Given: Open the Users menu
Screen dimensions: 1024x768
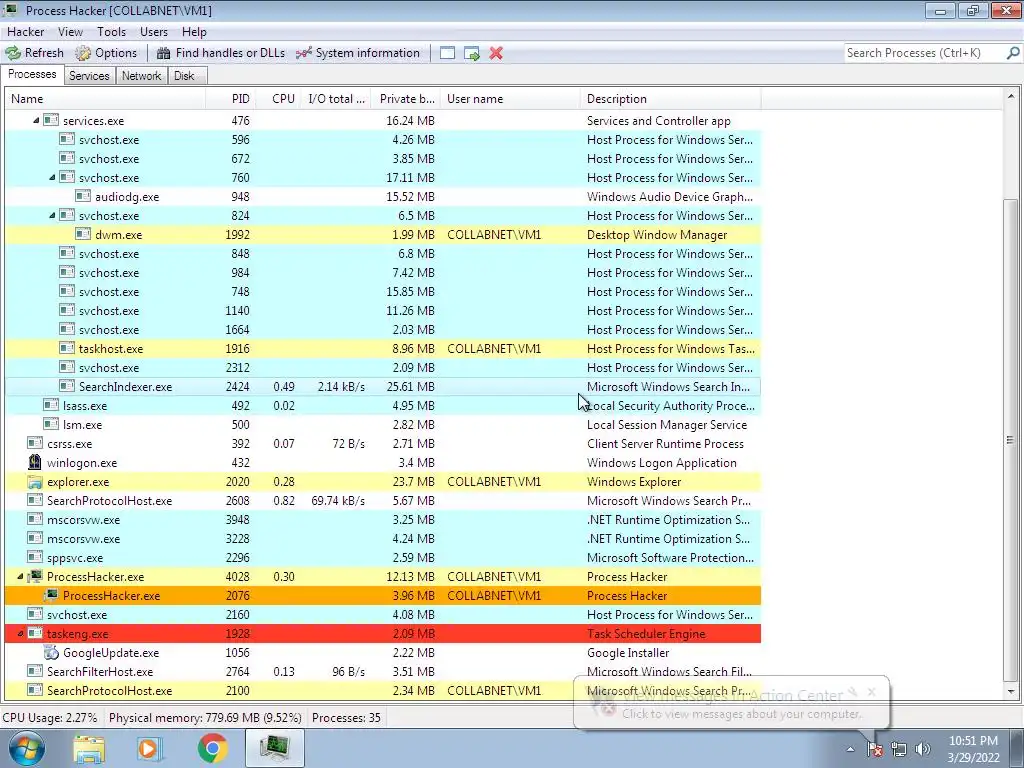Looking at the screenshot, I should [153, 32].
